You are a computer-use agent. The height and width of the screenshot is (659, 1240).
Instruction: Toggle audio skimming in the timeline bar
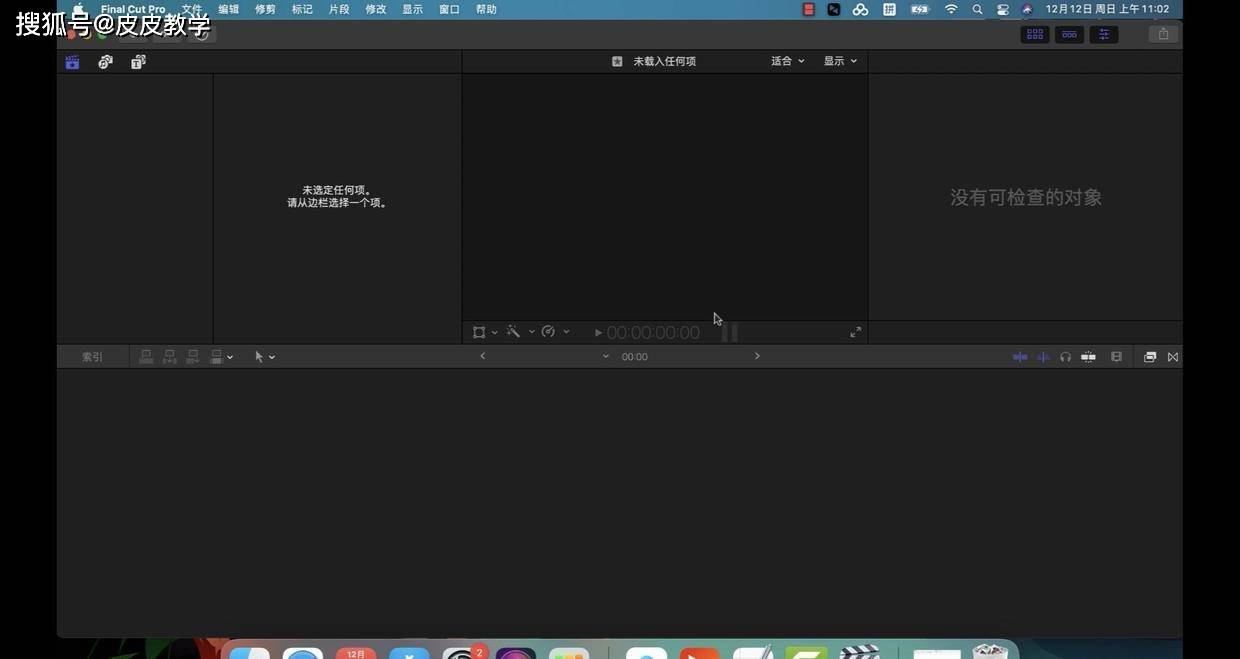(x=1043, y=356)
